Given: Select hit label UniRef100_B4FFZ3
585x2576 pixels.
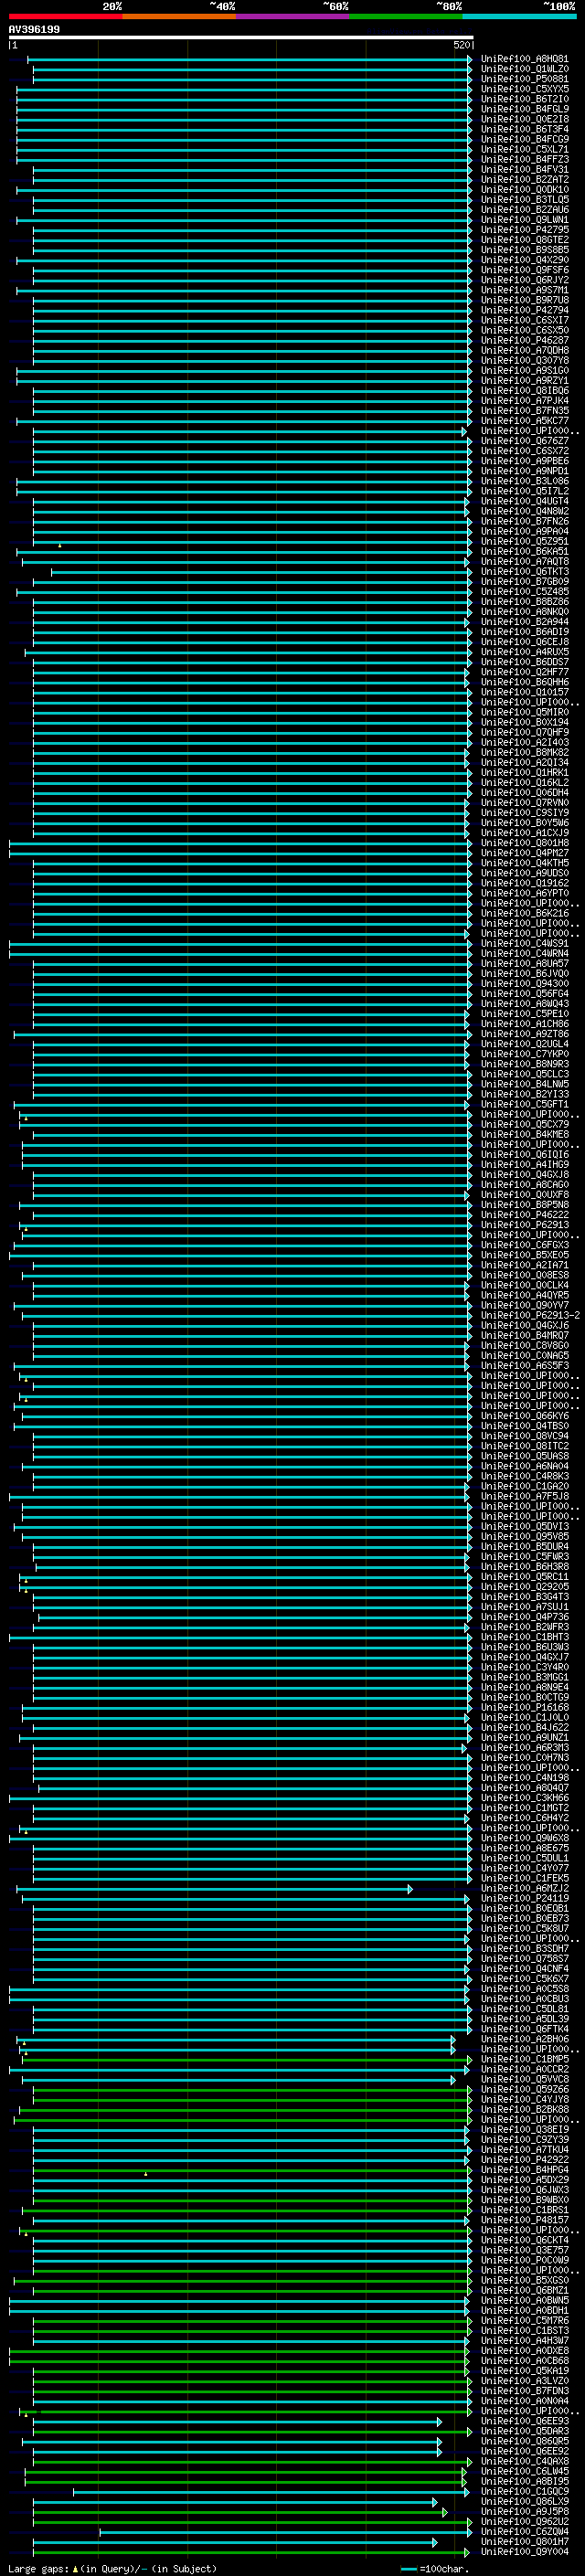Looking at the screenshot, I should (x=524, y=159).
